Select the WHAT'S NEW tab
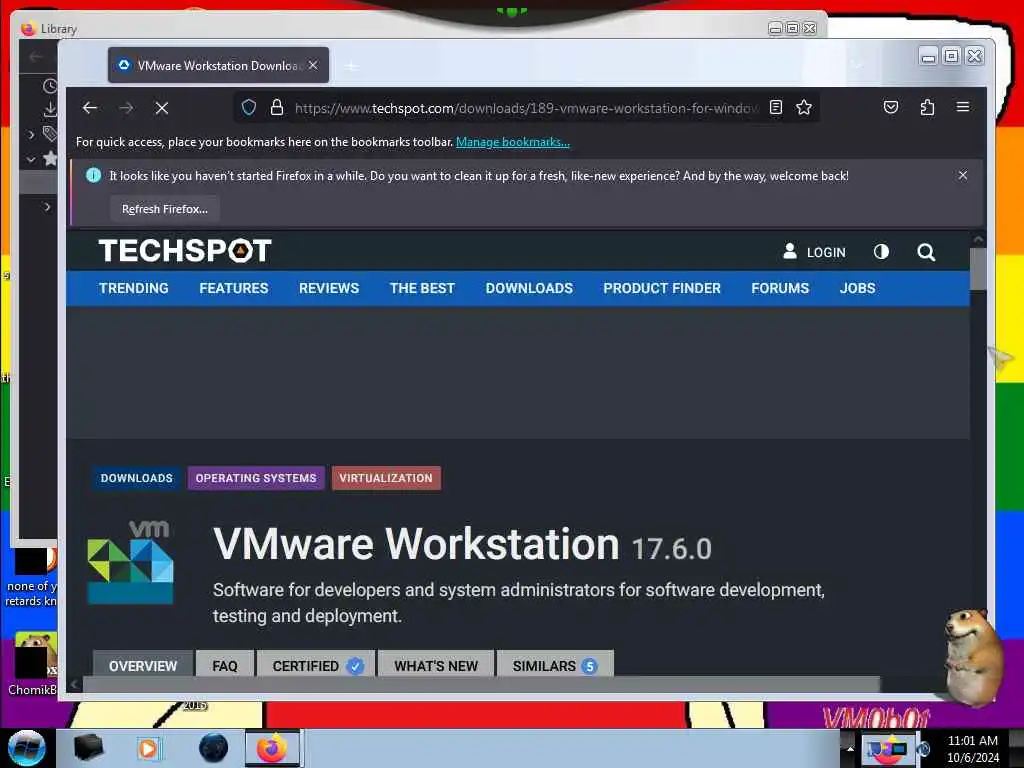This screenshot has height=768, width=1024. [436, 665]
